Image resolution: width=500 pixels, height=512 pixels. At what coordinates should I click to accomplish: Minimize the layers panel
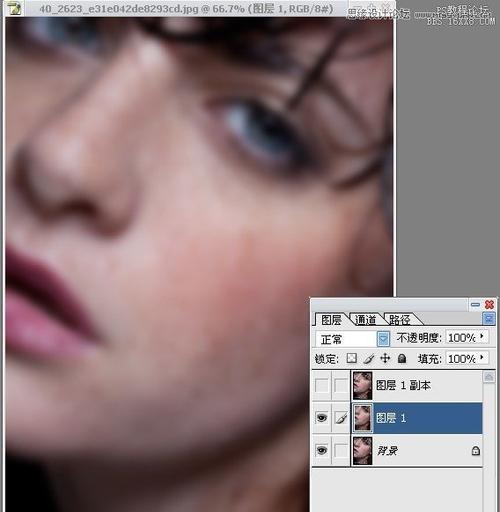coord(475,304)
